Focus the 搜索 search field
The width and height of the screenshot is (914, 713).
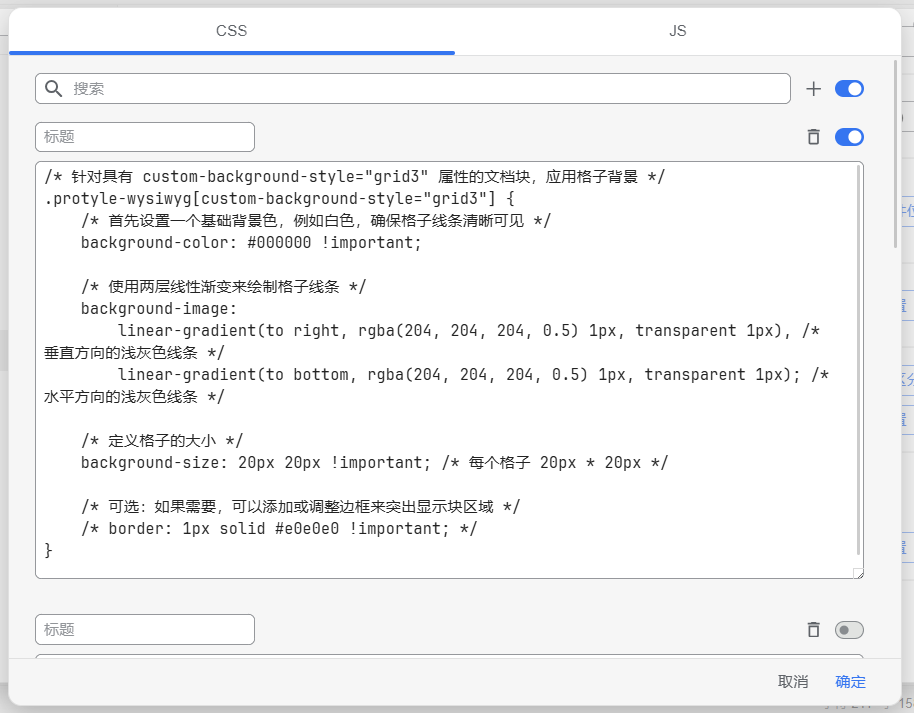(420, 88)
